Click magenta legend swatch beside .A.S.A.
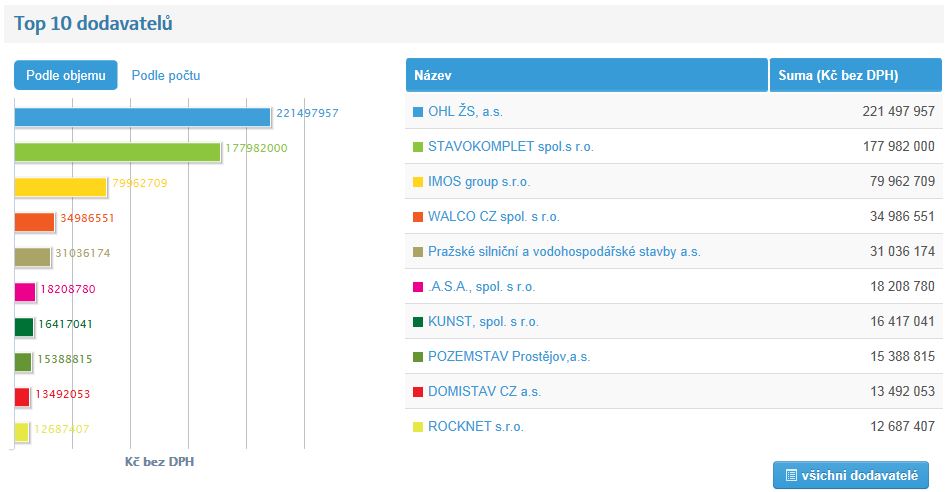This screenshot has height=492, width=948. pos(418,287)
